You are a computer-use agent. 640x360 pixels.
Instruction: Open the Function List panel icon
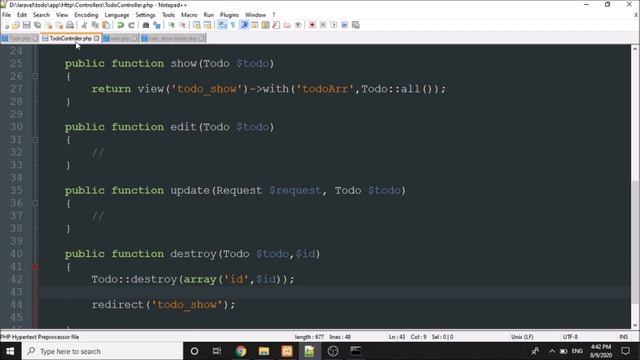[x=276, y=25]
